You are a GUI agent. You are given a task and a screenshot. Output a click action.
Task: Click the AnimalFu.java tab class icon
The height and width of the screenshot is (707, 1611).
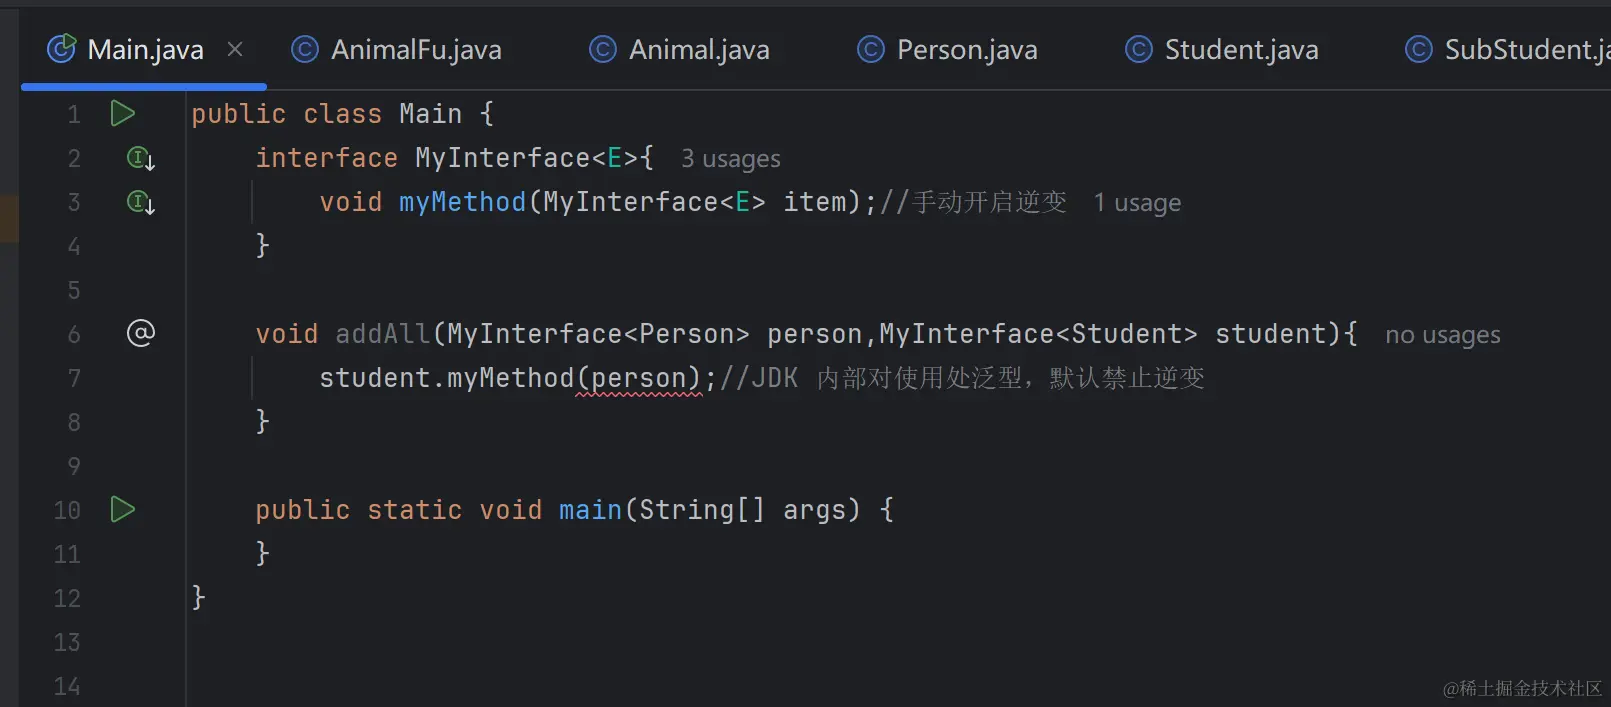(305, 49)
